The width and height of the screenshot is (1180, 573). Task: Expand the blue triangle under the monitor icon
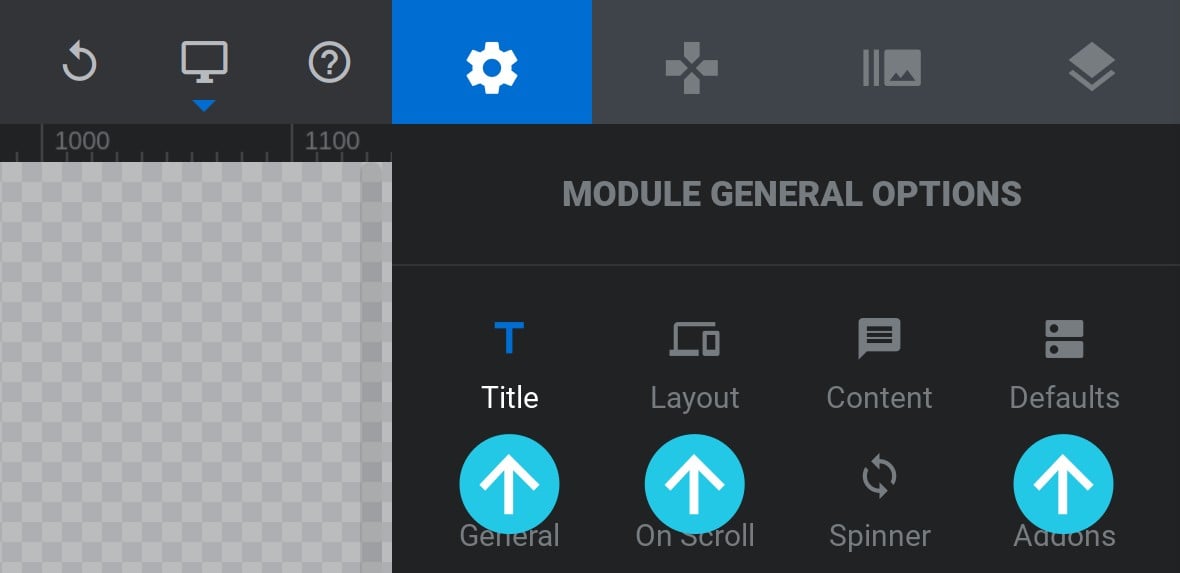(x=204, y=105)
